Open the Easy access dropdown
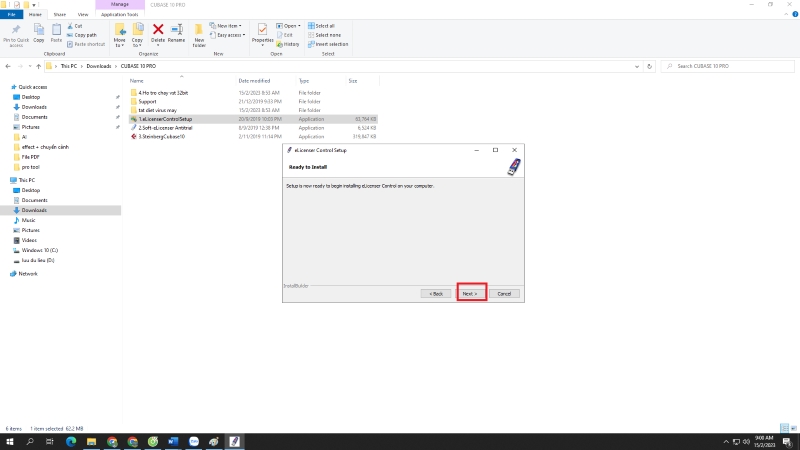This screenshot has width=800, height=450. pyautogui.click(x=228, y=35)
